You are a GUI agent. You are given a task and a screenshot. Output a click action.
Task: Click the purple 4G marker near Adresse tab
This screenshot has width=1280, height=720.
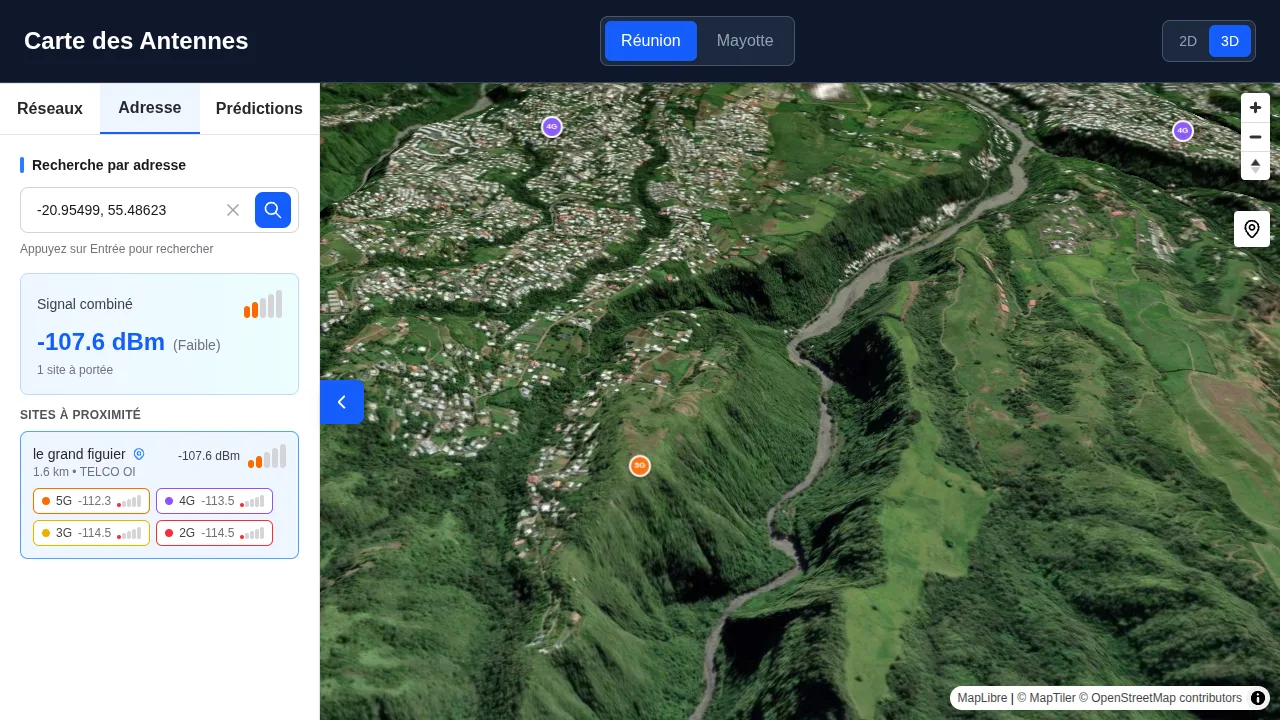click(552, 127)
